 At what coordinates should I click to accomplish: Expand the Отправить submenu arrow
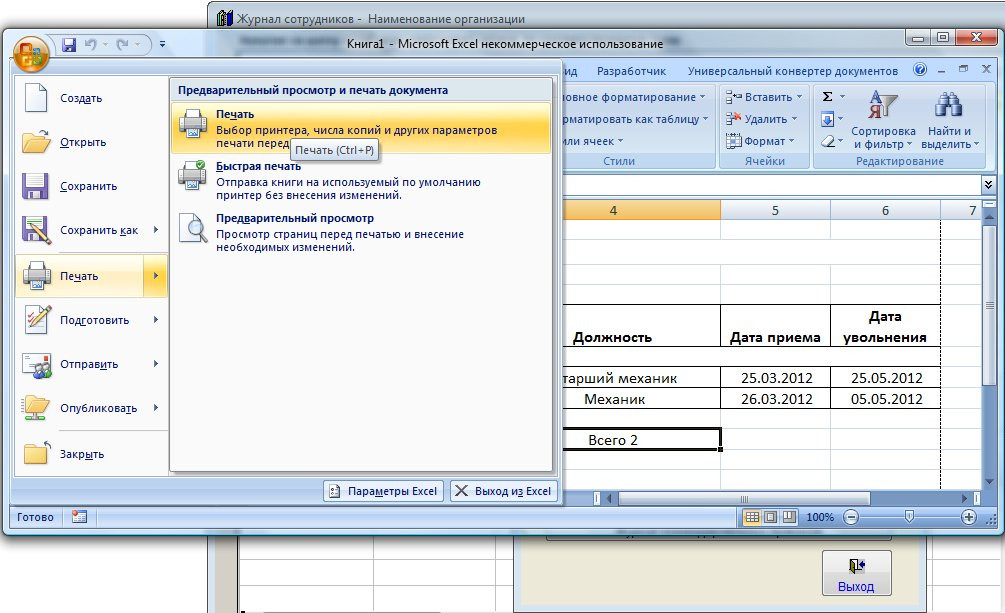pos(156,364)
